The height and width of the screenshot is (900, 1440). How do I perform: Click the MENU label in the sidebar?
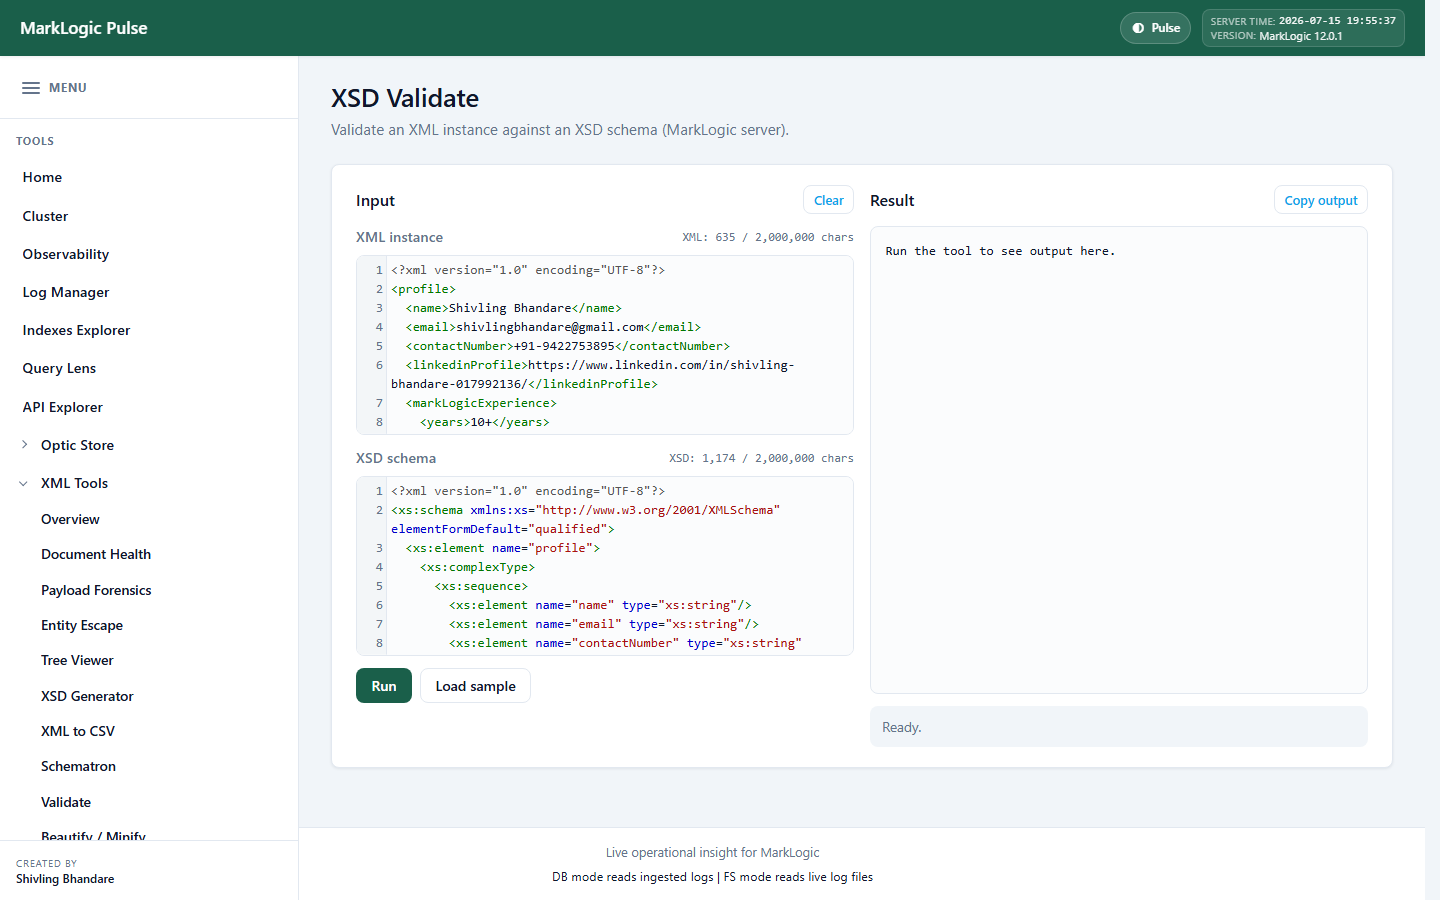point(68,88)
